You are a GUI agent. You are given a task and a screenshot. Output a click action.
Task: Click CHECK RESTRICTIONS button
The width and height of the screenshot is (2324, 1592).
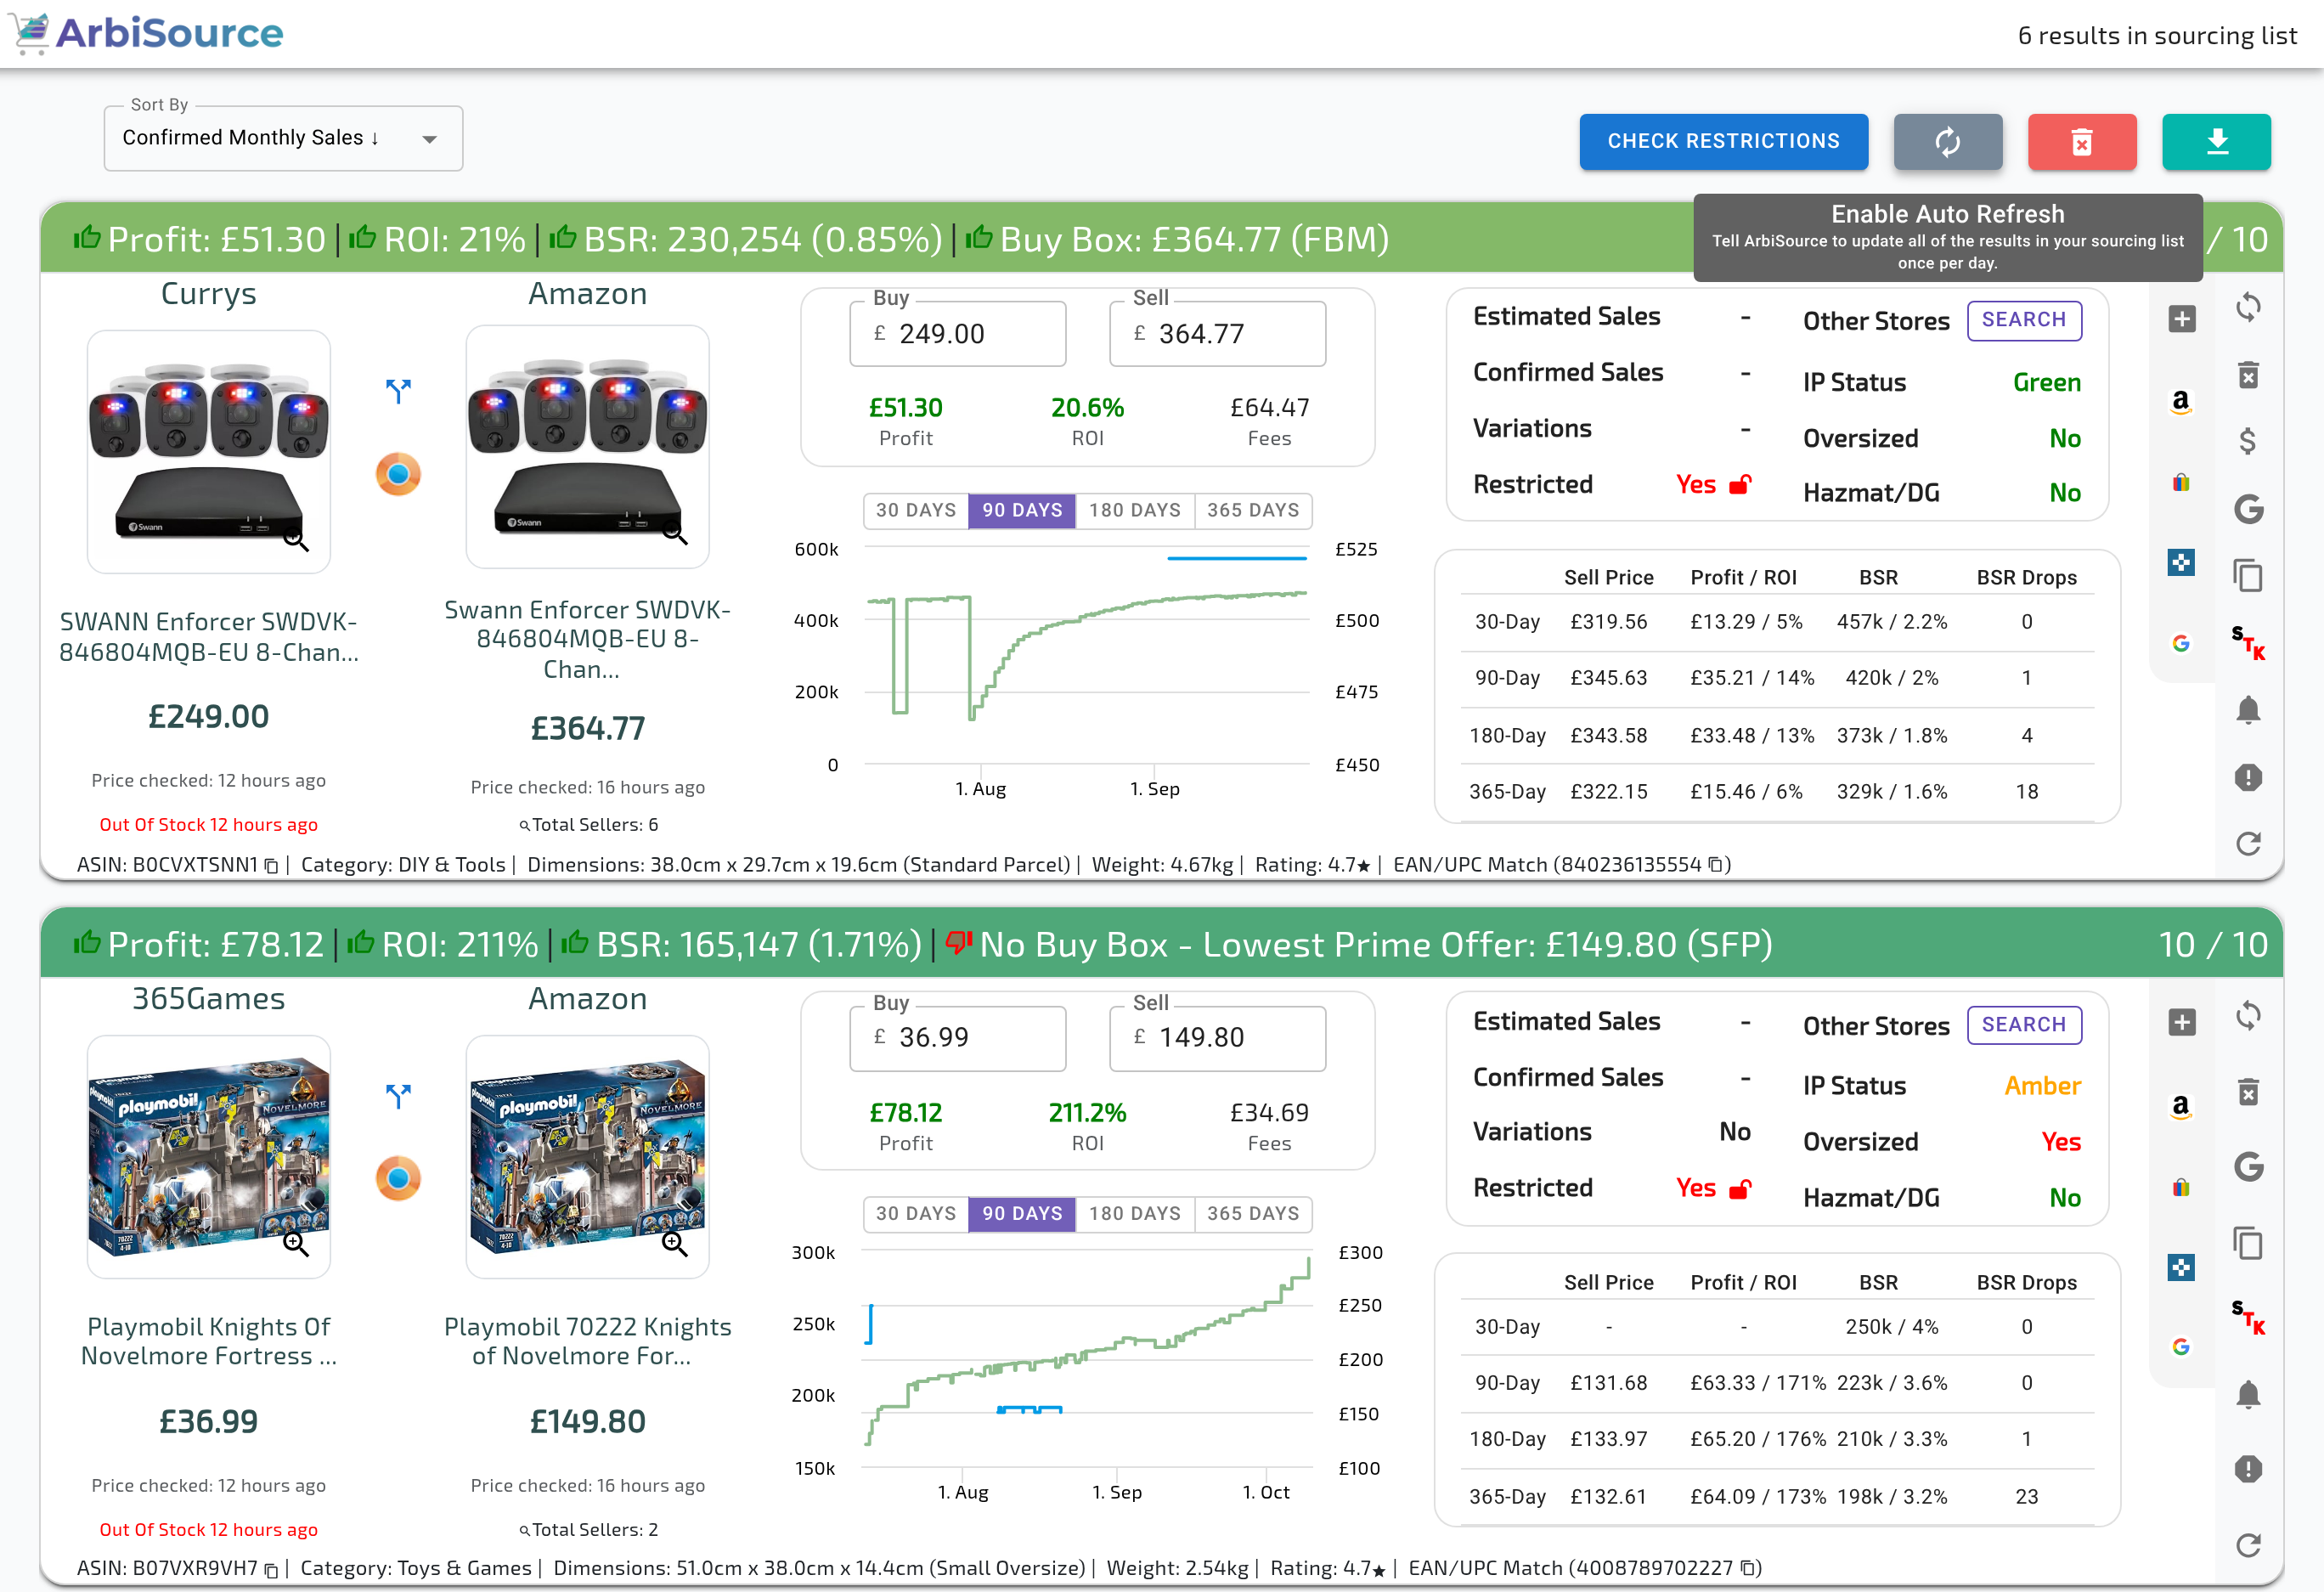pyautogui.click(x=1723, y=142)
